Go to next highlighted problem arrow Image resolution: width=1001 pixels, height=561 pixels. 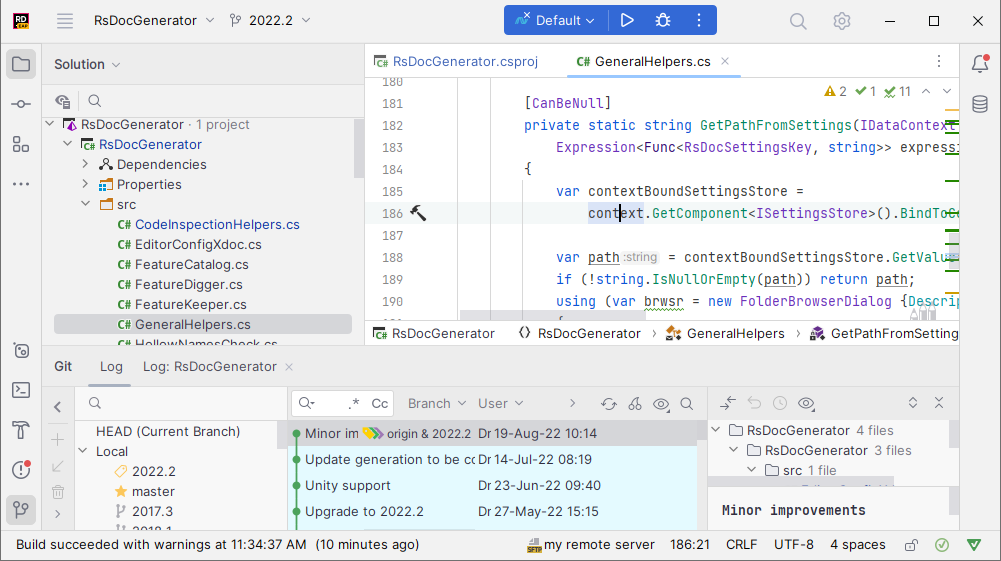[x=947, y=91]
